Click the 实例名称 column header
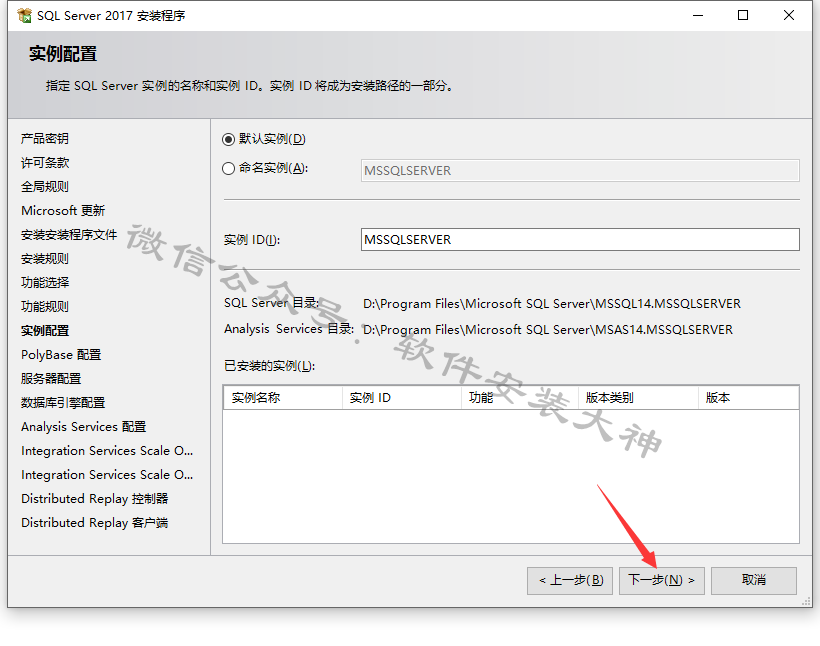Image resolution: width=820 pixels, height=646 pixels. click(x=283, y=398)
